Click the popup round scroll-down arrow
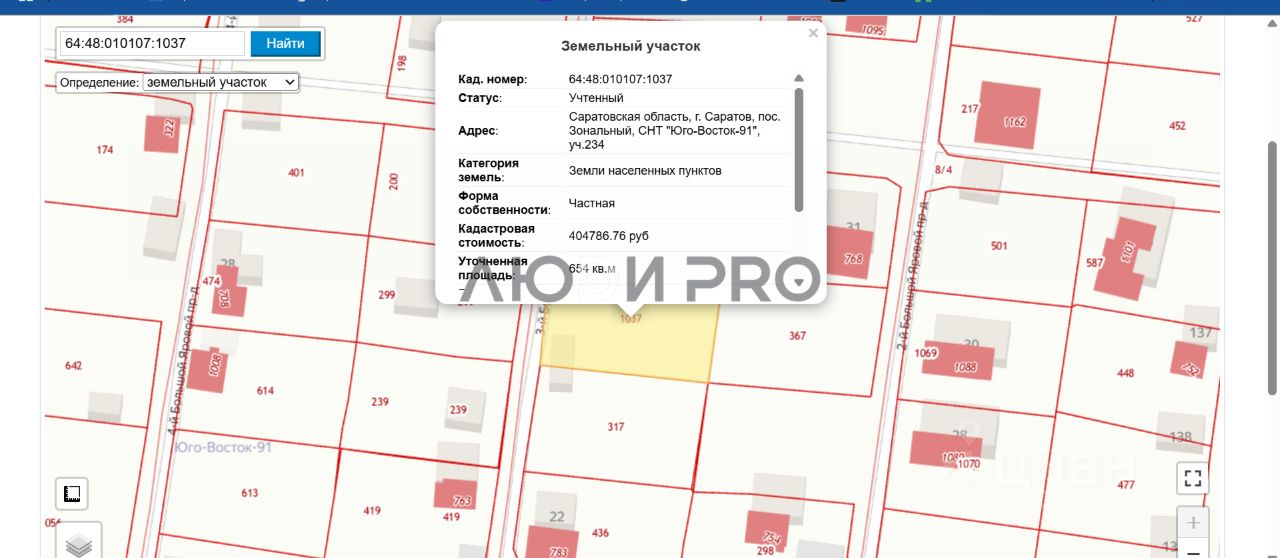This screenshot has width=1280, height=558. pos(798,283)
